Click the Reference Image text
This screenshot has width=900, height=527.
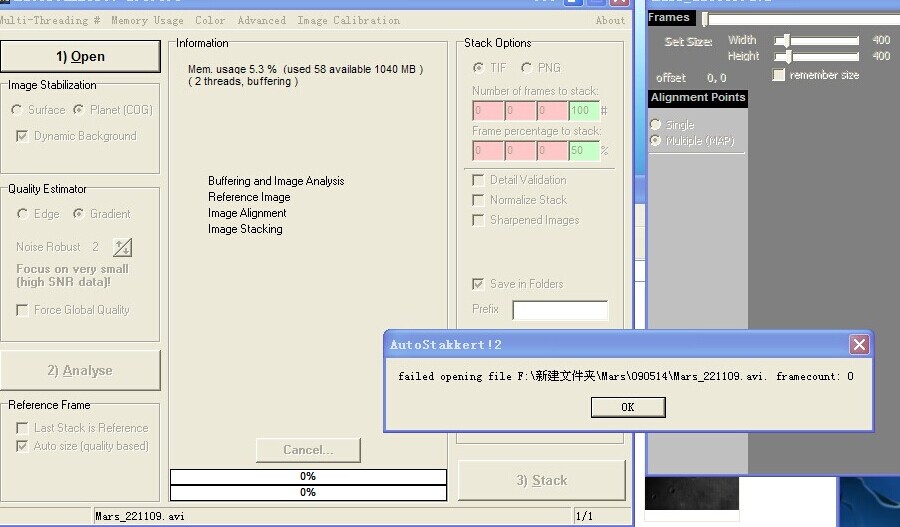249,197
